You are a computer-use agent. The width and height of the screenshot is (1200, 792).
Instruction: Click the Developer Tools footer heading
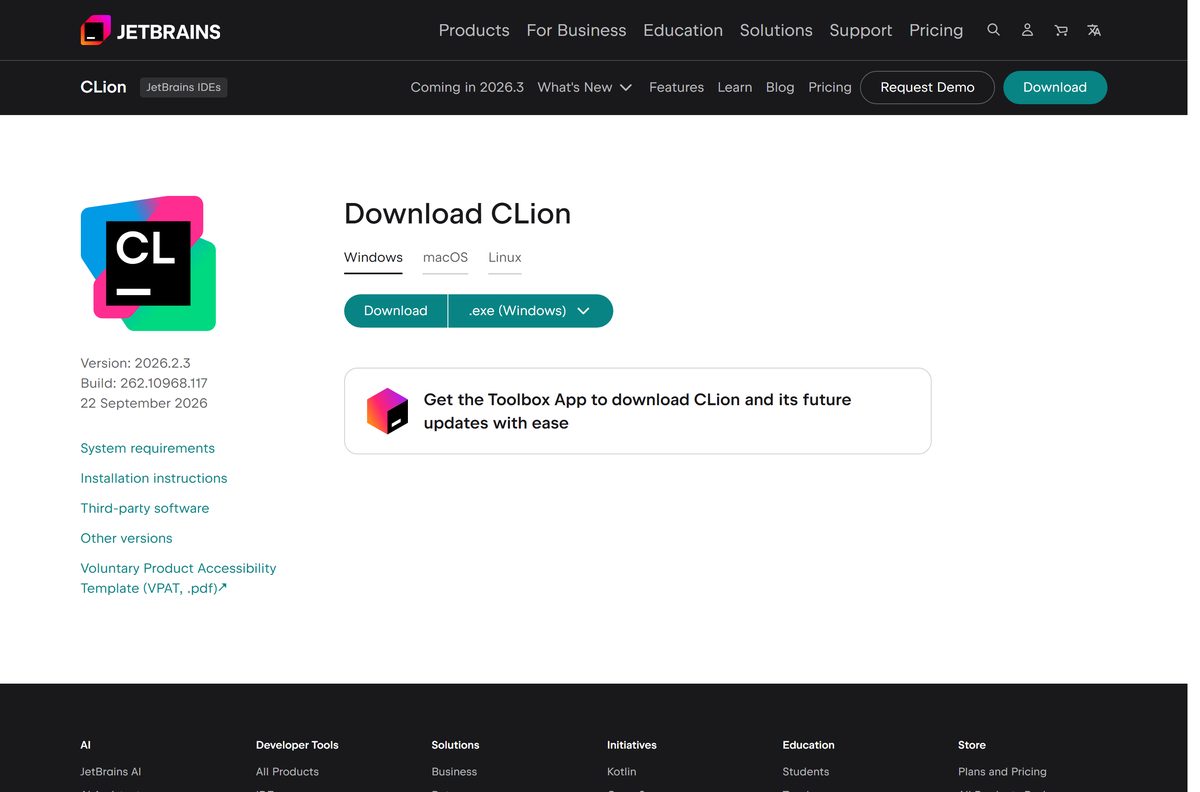pos(297,745)
